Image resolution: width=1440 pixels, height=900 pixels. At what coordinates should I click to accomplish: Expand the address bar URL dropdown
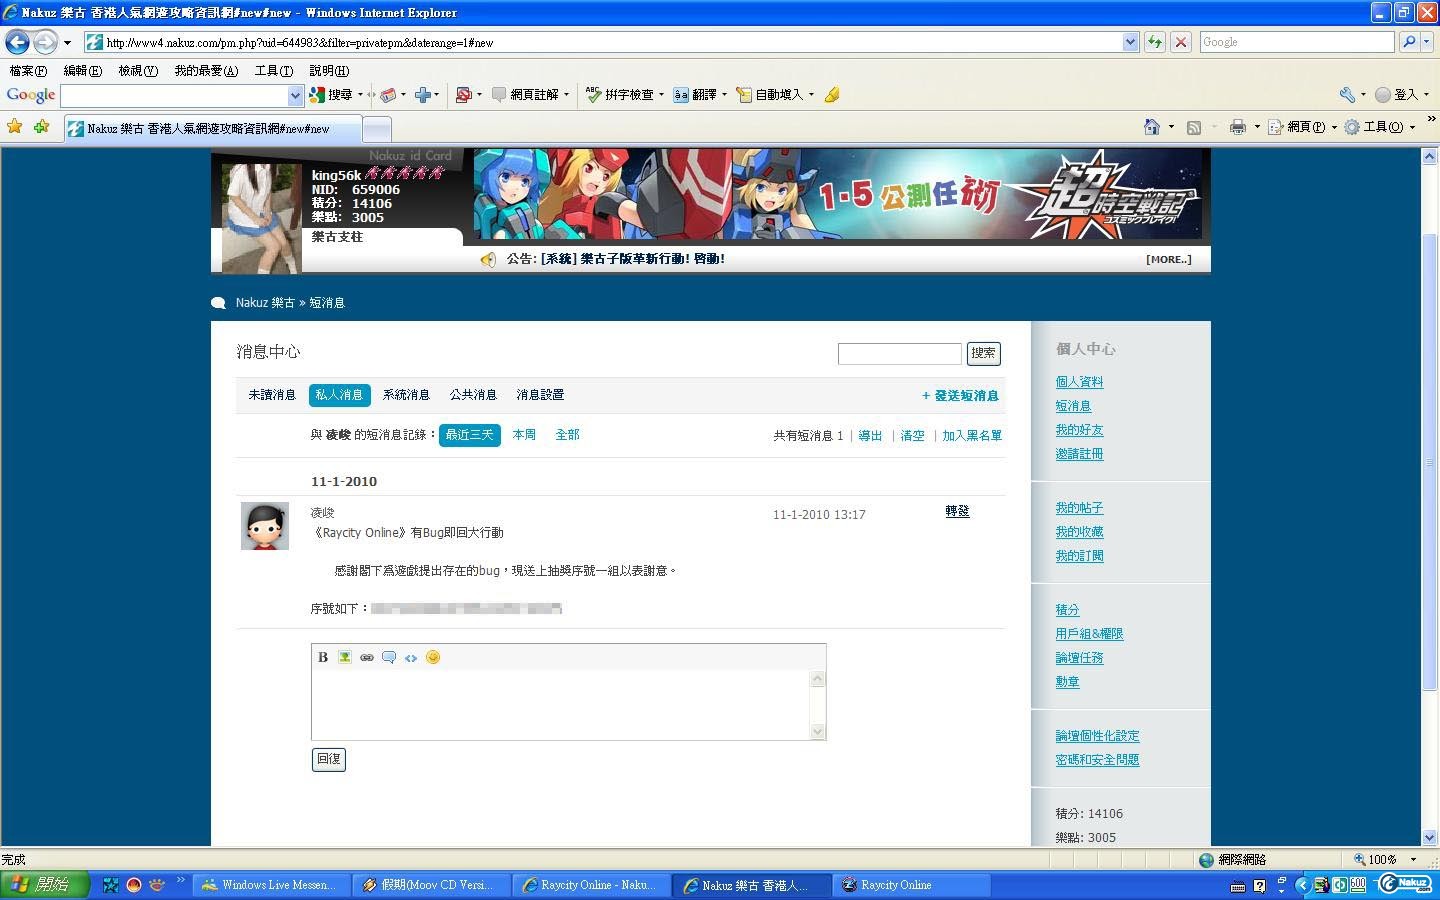(1130, 42)
